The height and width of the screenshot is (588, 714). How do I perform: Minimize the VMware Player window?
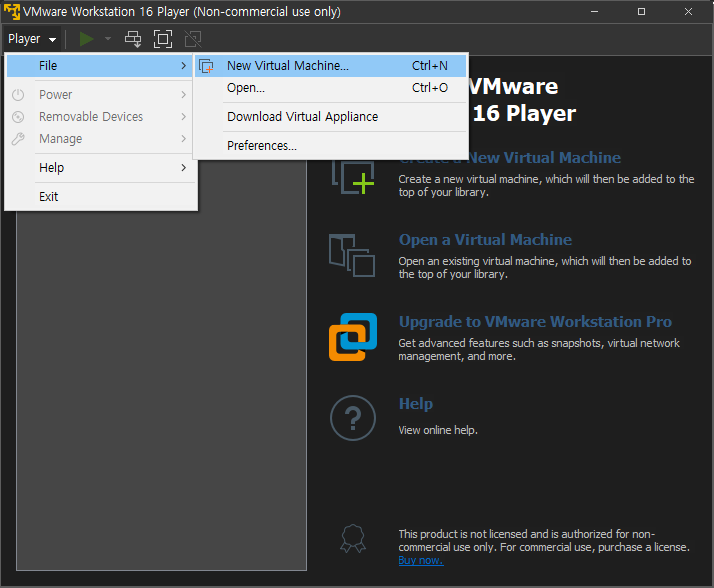point(594,11)
